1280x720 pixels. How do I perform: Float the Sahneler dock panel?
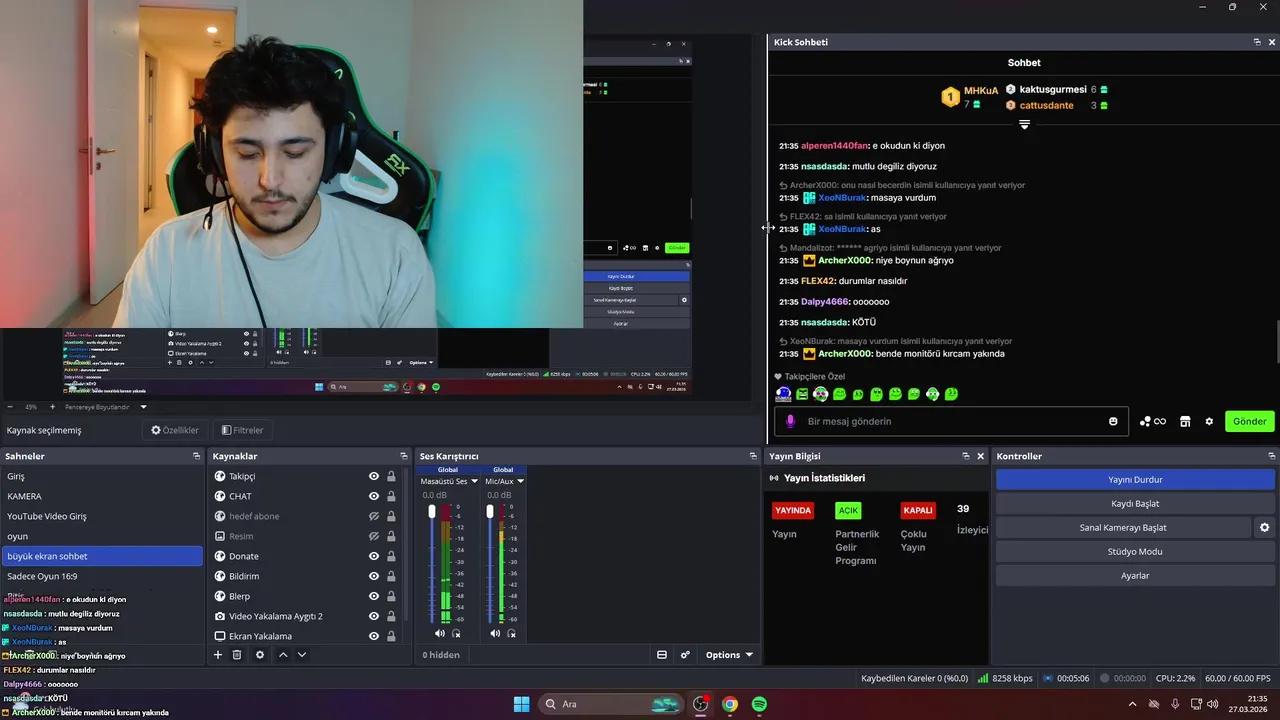pyautogui.click(x=197, y=456)
